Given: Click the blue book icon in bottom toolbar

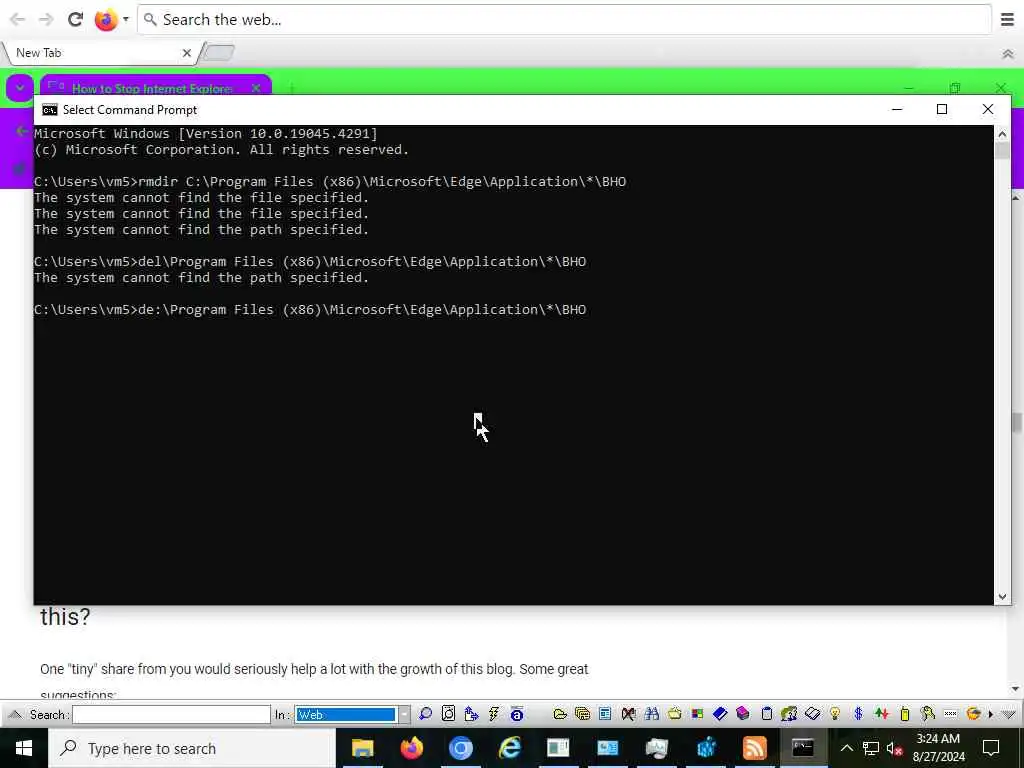Looking at the screenshot, I should coord(720,714).
